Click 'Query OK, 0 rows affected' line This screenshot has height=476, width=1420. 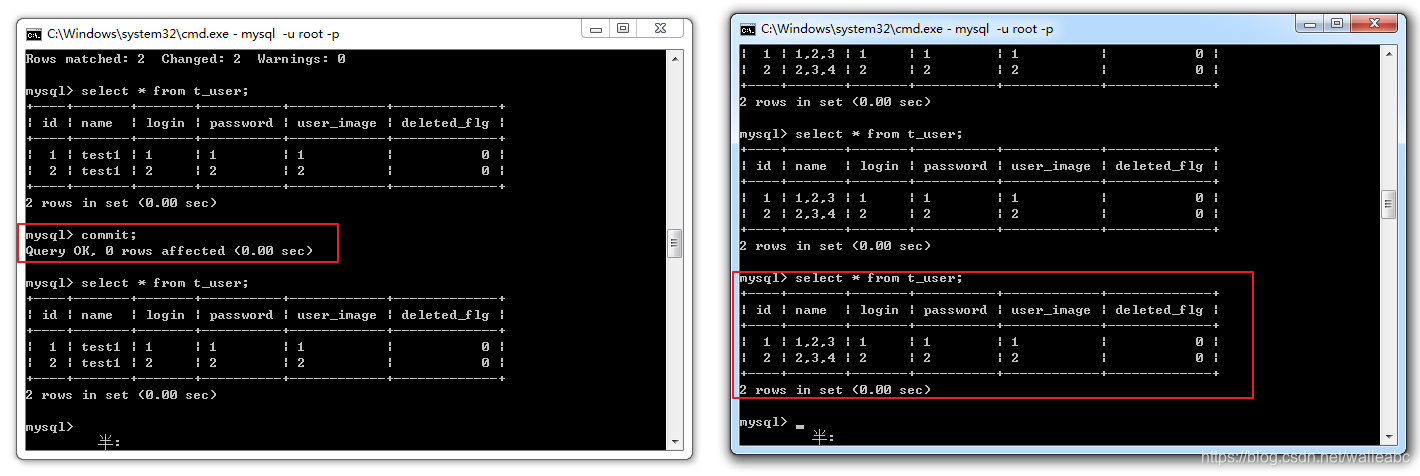point(169,251)
